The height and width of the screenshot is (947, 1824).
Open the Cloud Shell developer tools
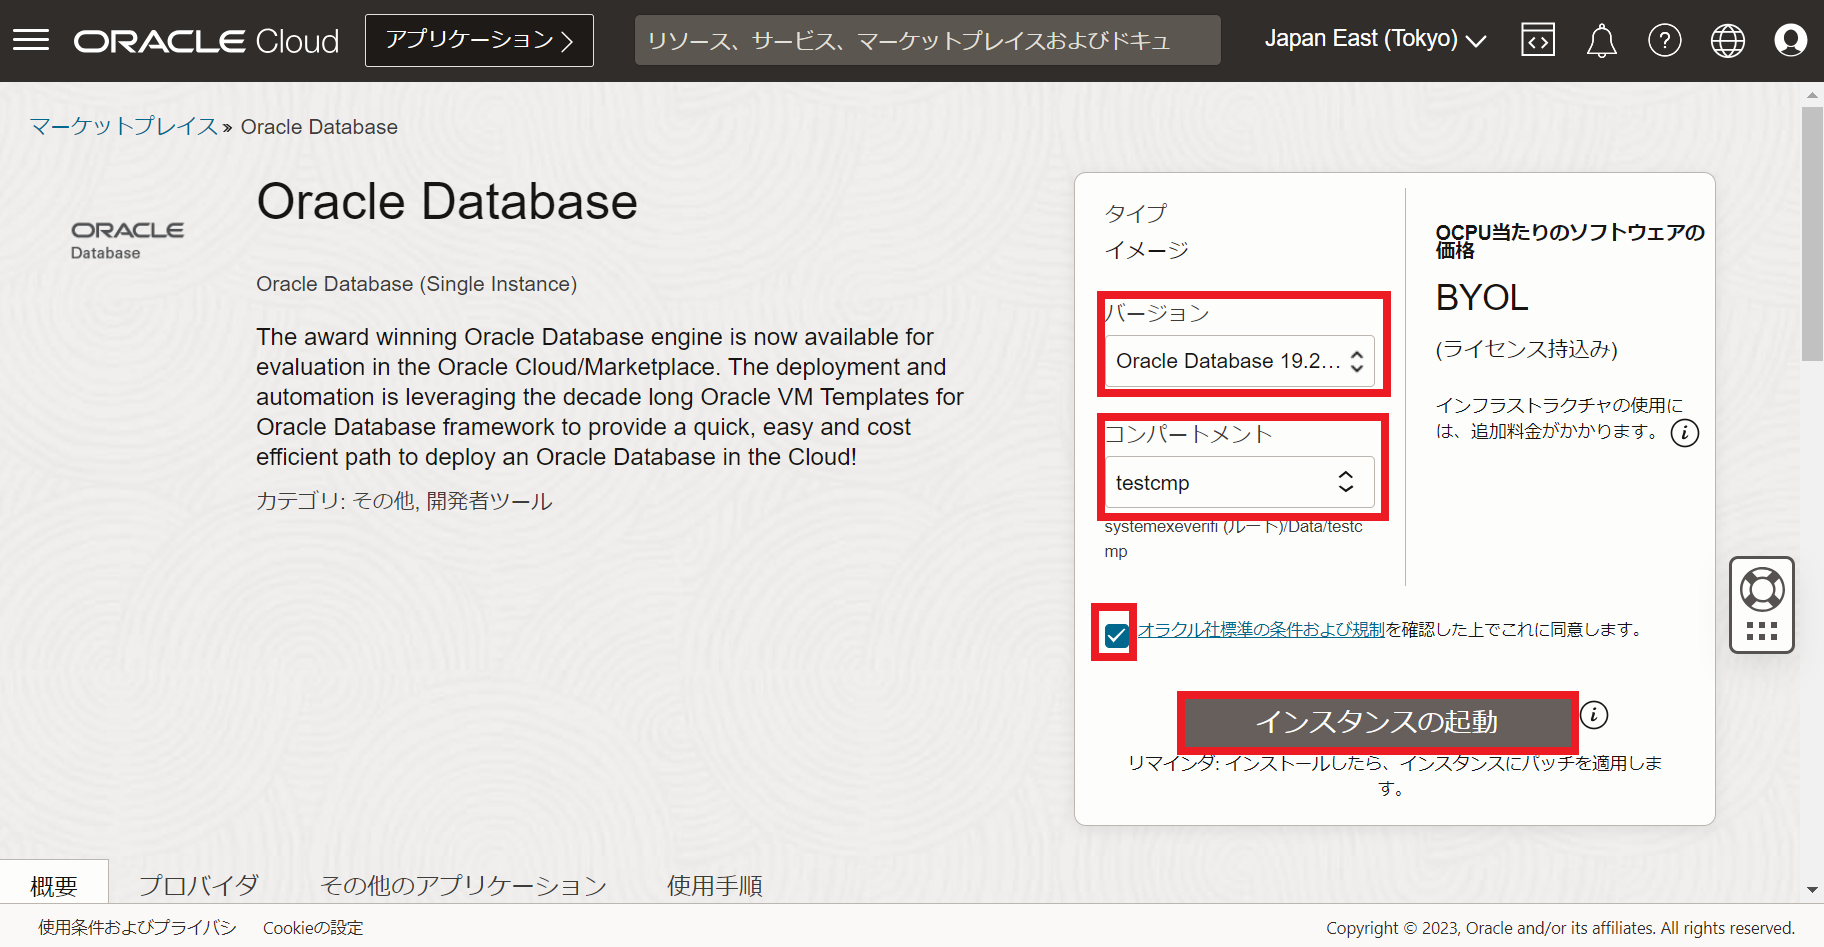click(x=1537, y=39)
